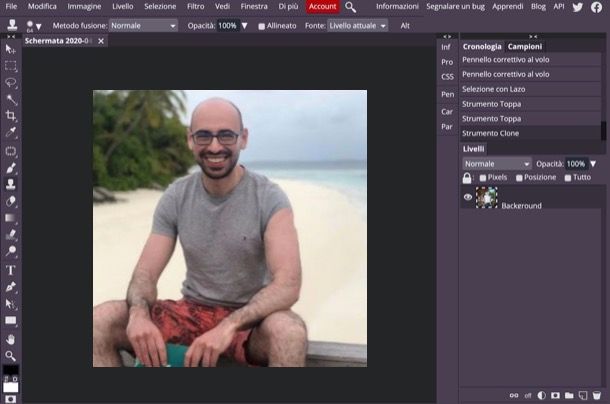
Task: Select the Rectangle Select tool
Action: pyautogui.click(x=11, y=66)
